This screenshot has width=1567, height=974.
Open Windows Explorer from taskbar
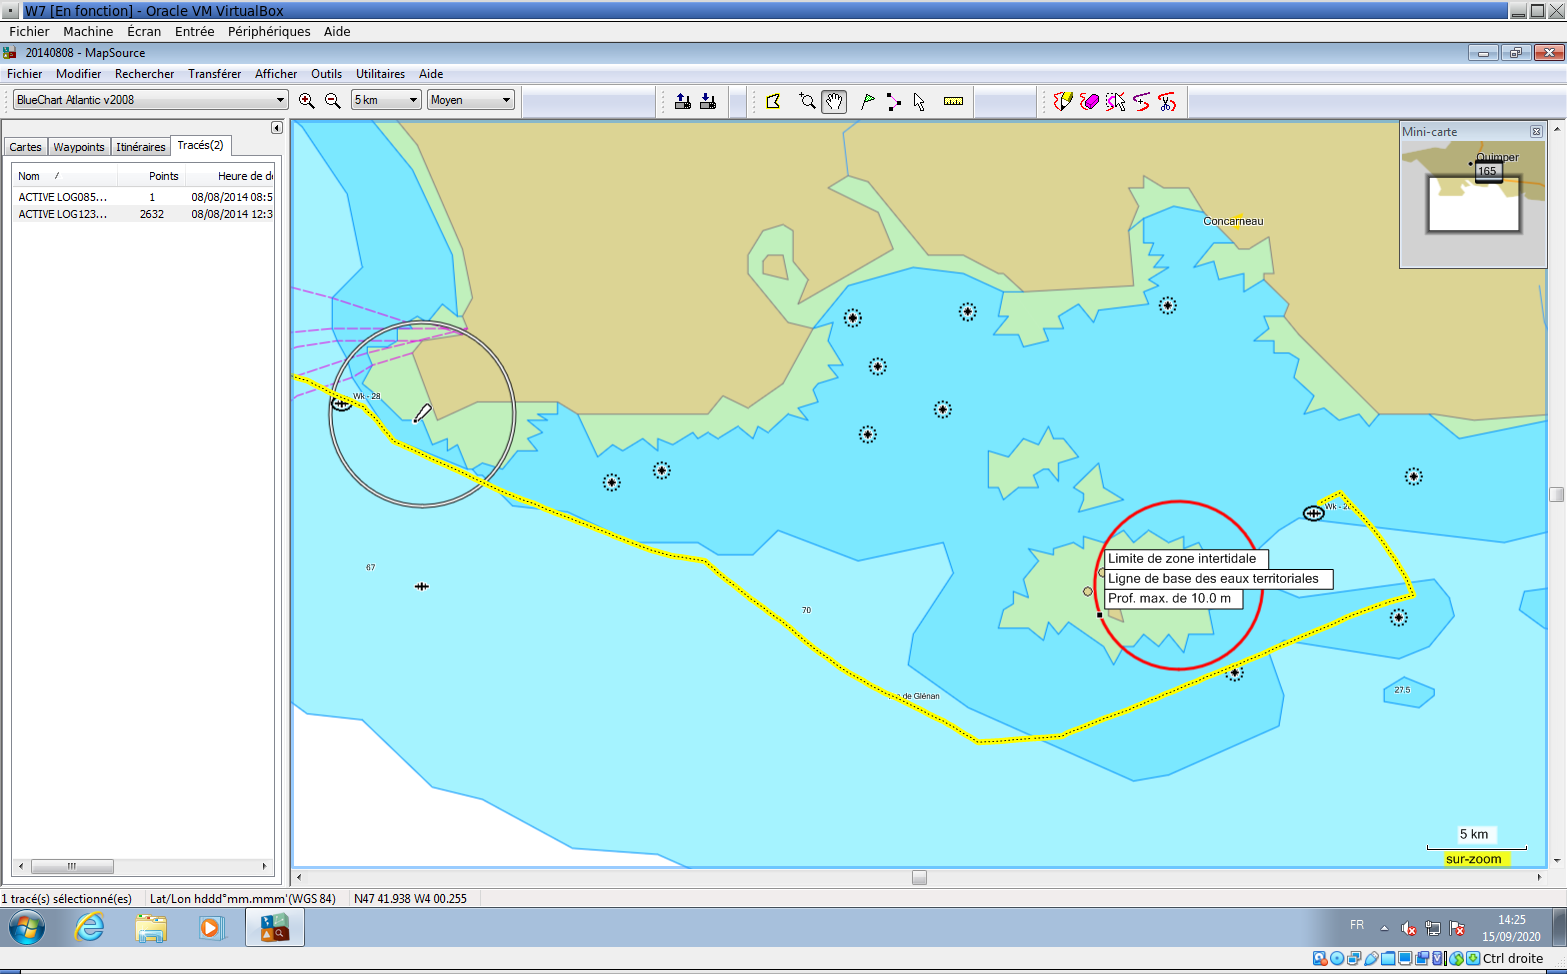(151, 928)
